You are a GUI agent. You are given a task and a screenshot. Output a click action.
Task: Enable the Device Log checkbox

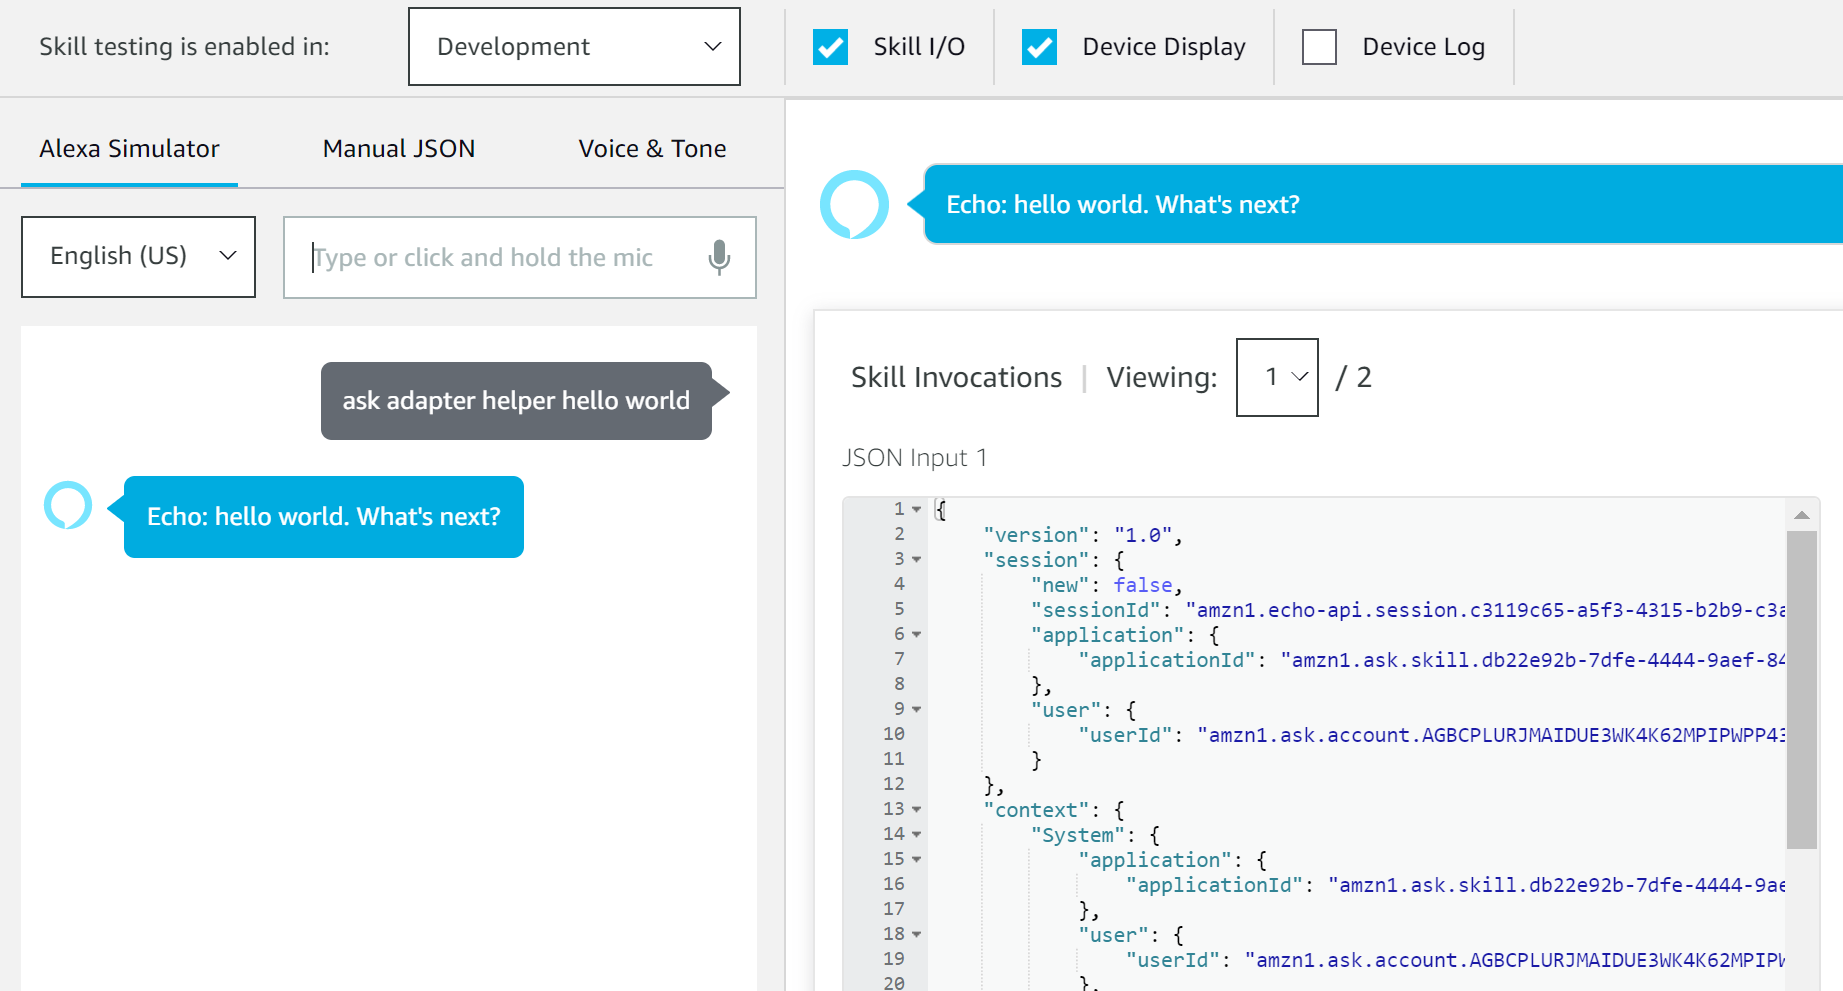1319,47
